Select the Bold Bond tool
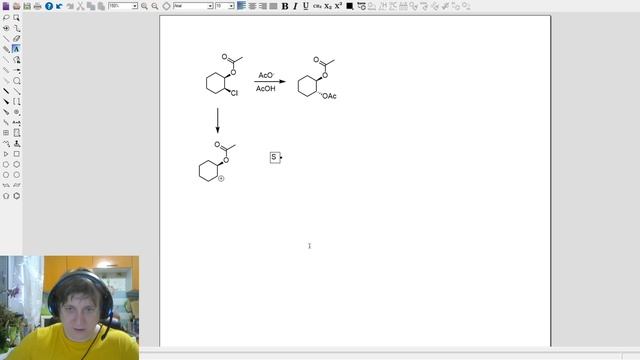This screenshot has width=640, height=360. point(6,91)
